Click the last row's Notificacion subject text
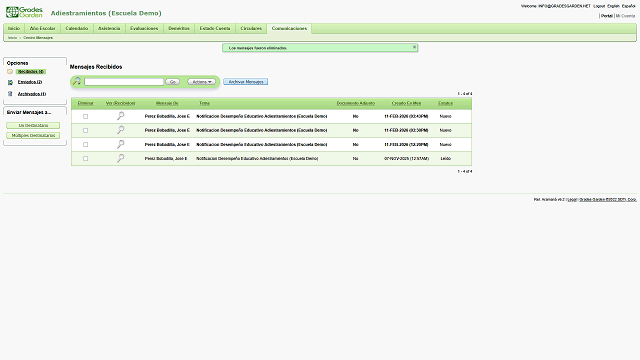This screenshot has height=360, width=640. coord(257,158)
